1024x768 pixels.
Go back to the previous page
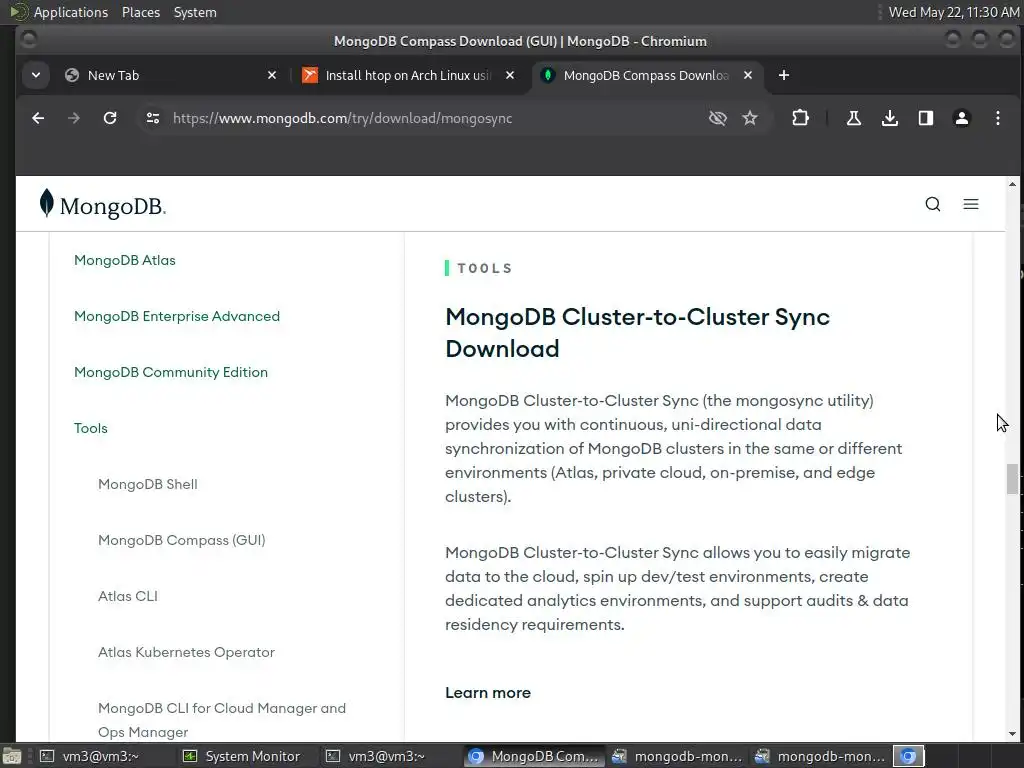39,118
